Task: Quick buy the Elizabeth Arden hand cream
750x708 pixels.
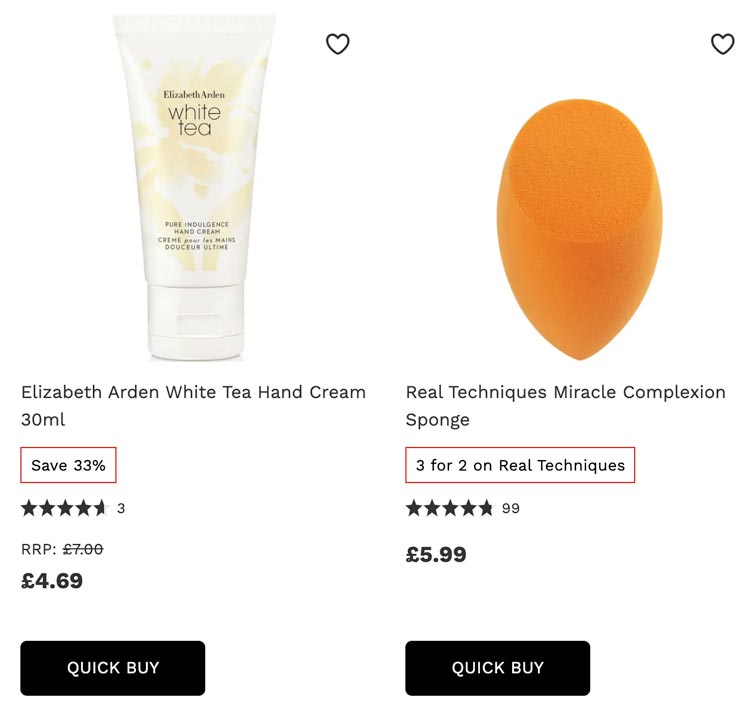Action: click(113, 668)
